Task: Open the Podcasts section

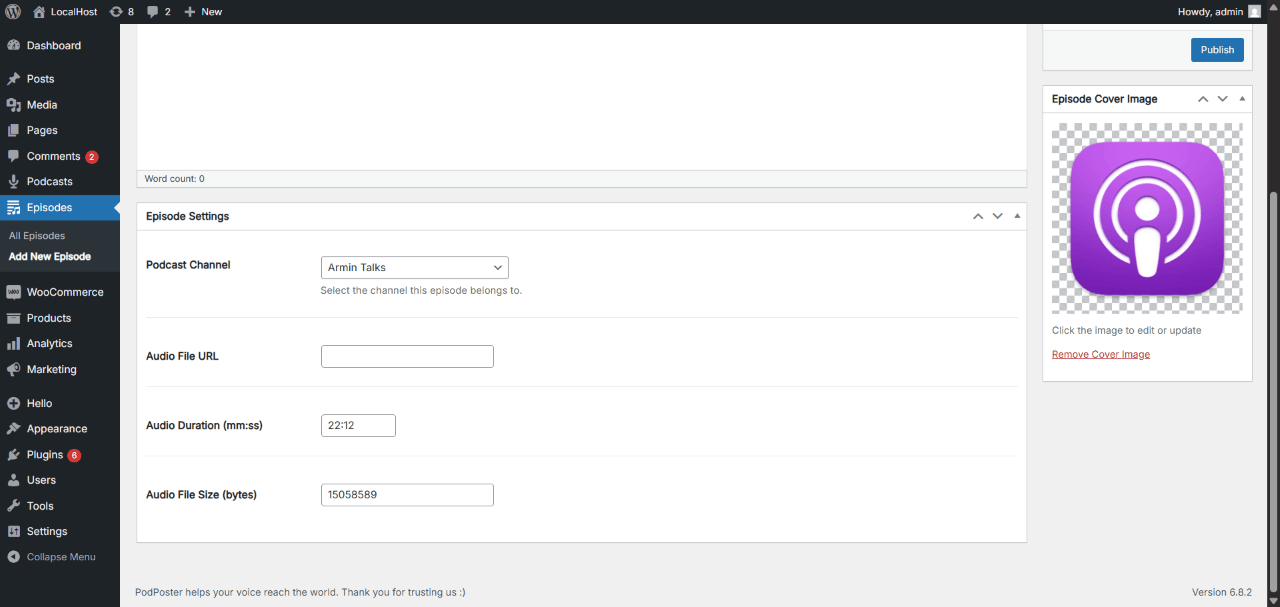Action: click(x=48, y=181)
